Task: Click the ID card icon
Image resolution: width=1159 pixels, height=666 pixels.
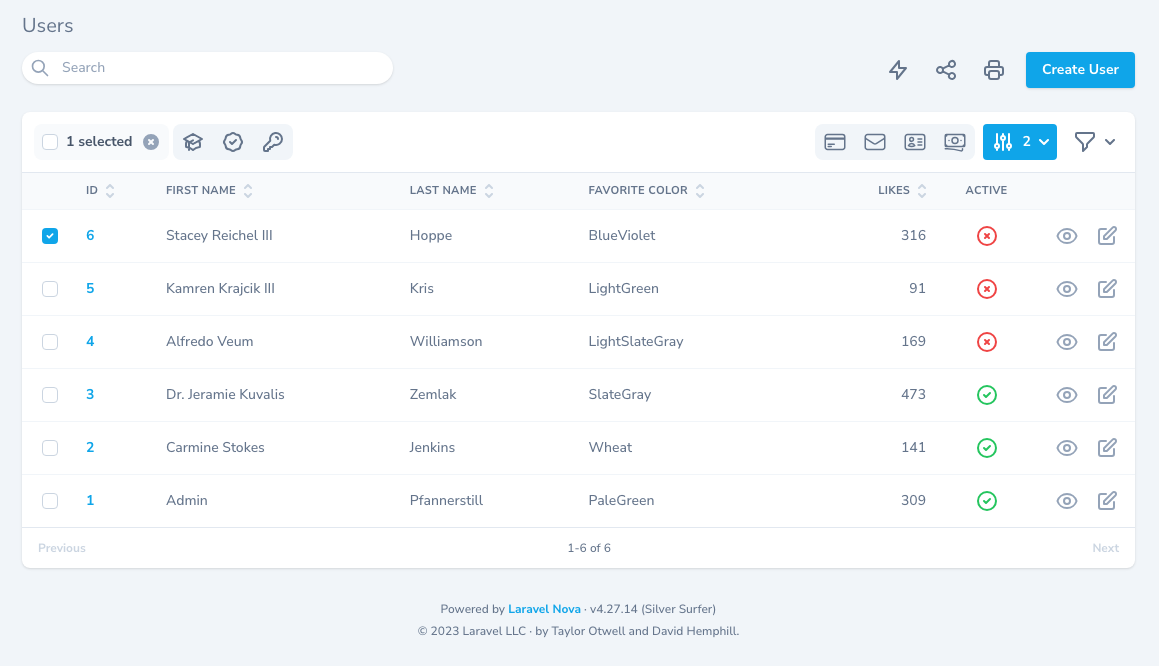Action: (x=915, y=142)
